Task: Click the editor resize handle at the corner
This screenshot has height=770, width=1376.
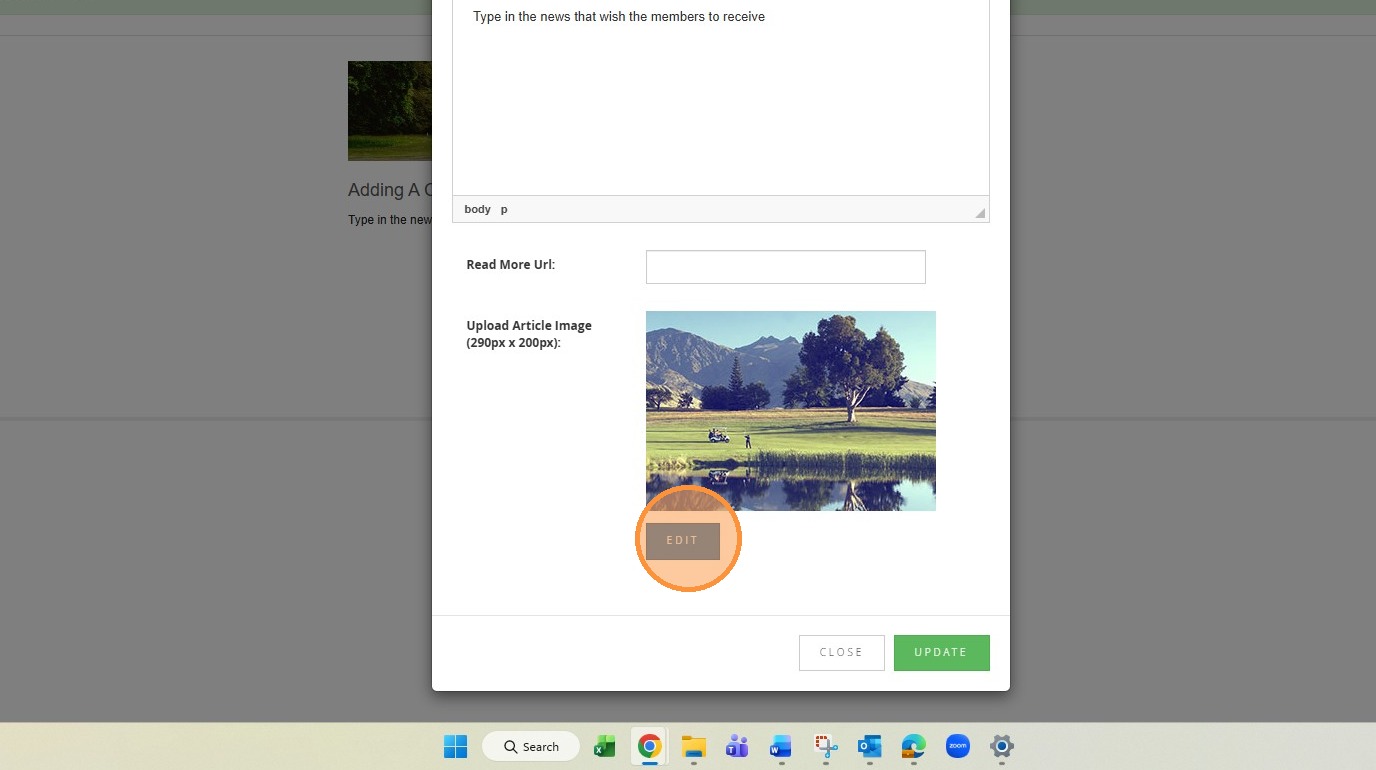Action: [980, 213]
